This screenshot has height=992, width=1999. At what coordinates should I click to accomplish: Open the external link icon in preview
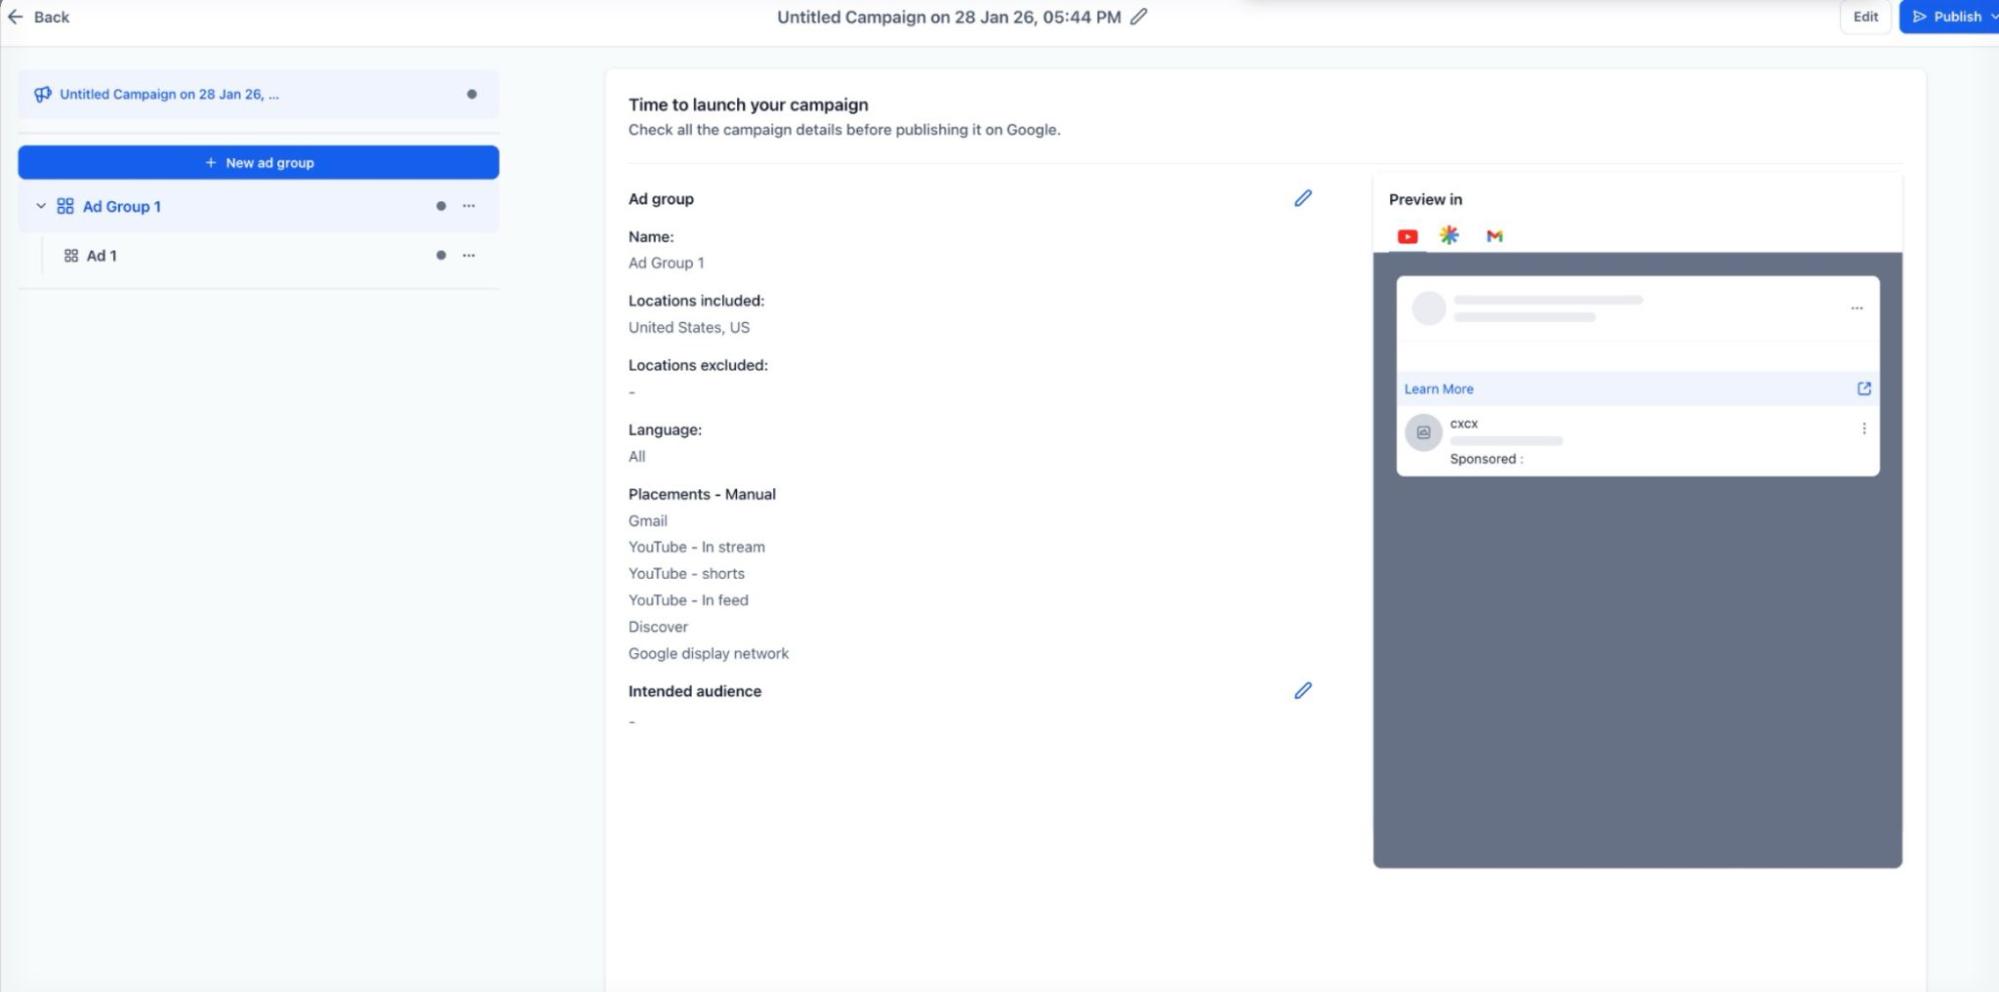tap(1863, 389)
